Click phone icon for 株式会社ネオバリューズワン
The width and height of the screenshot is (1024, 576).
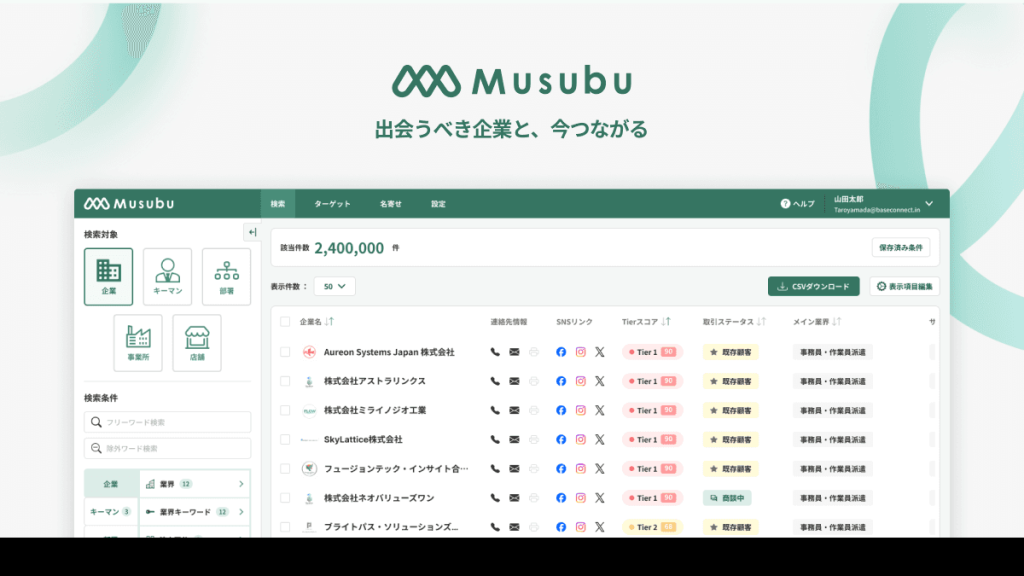[495, 498]
